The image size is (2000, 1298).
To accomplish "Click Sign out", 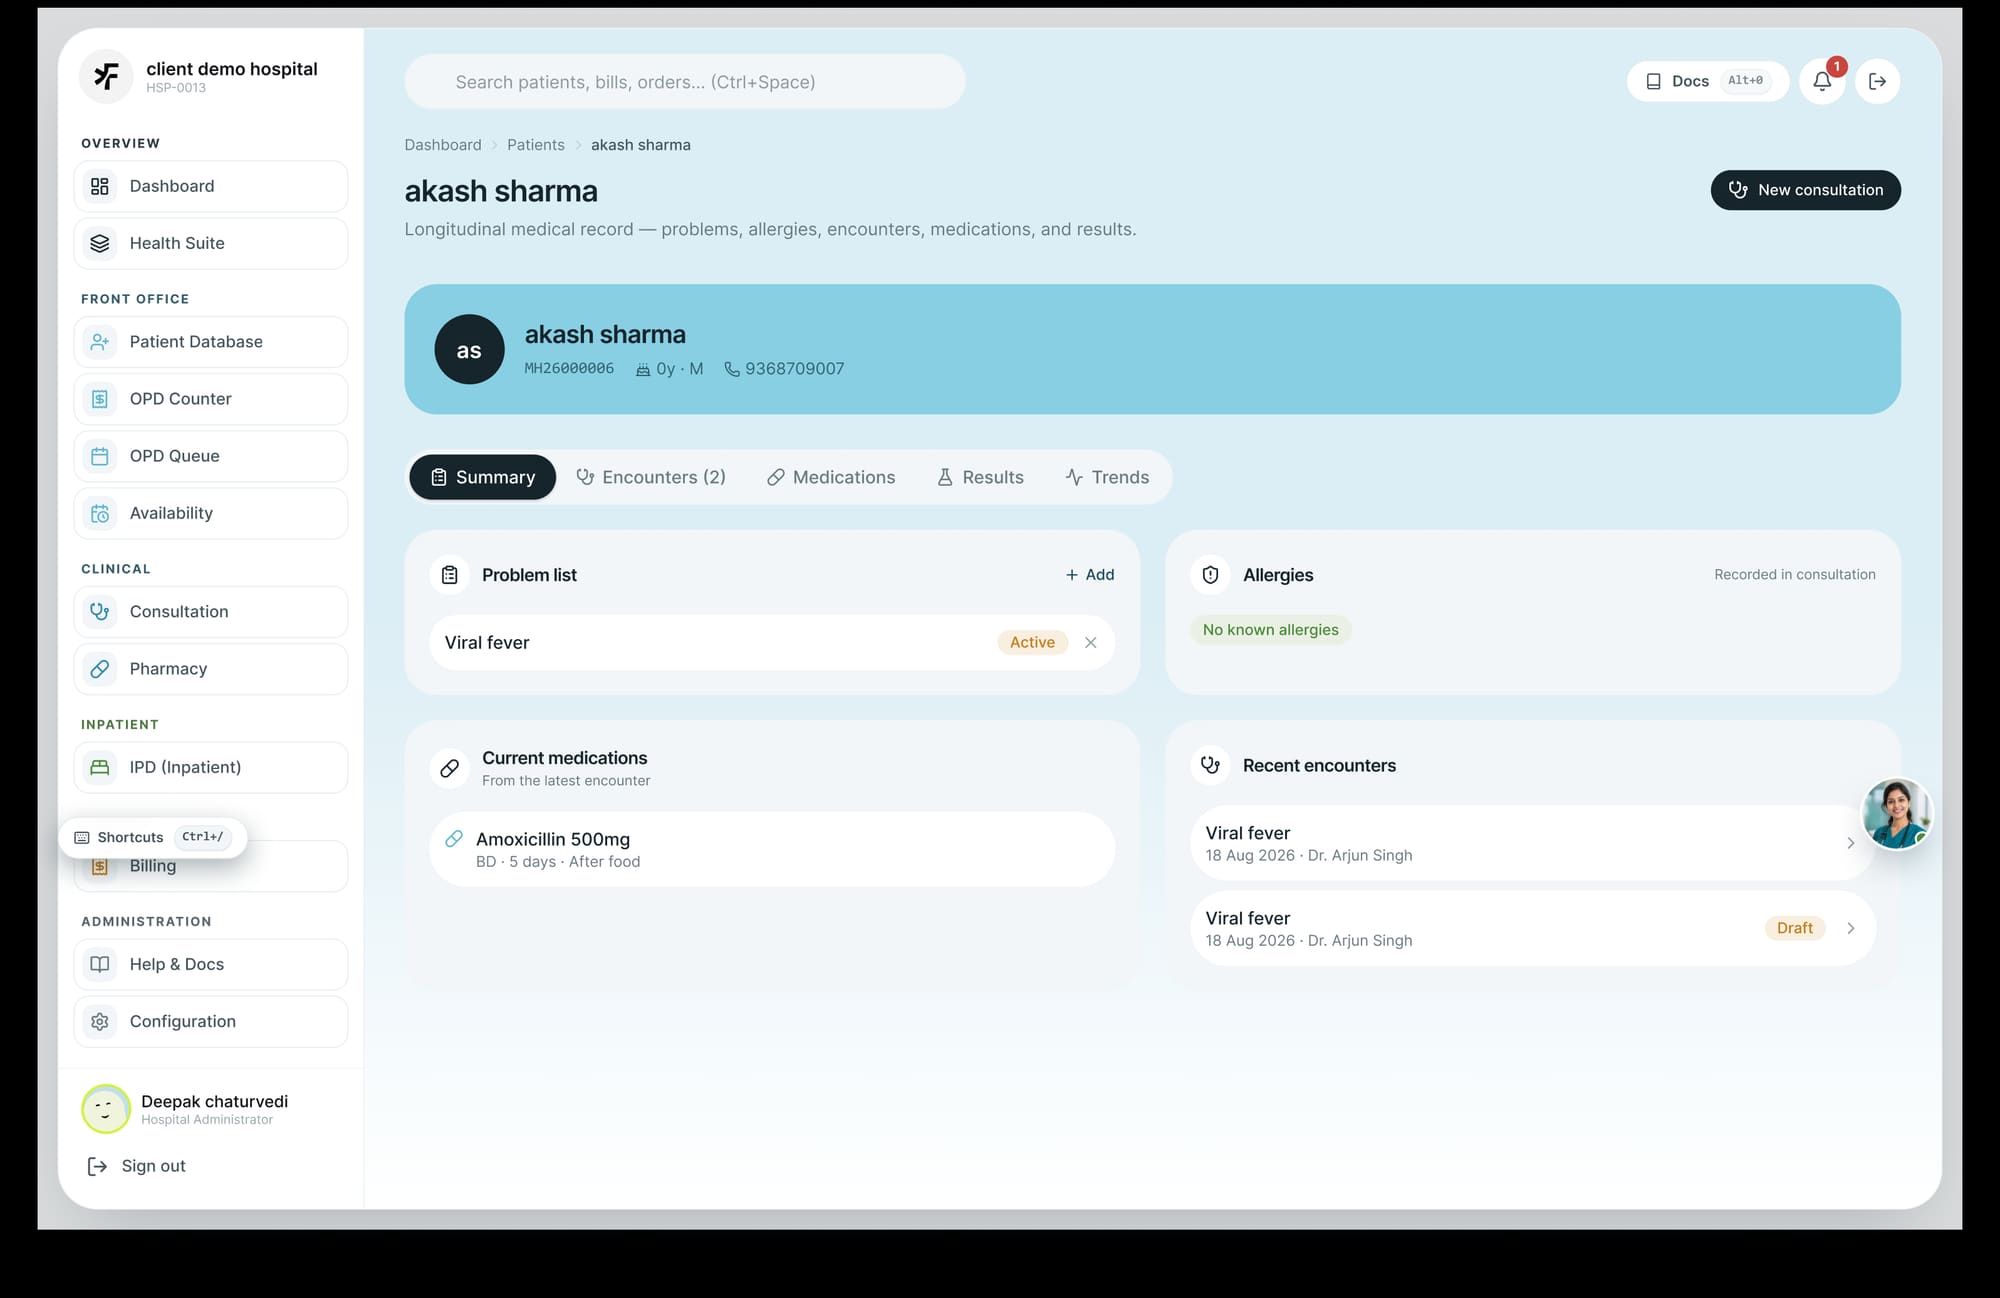I will (x=137, y=1166).
